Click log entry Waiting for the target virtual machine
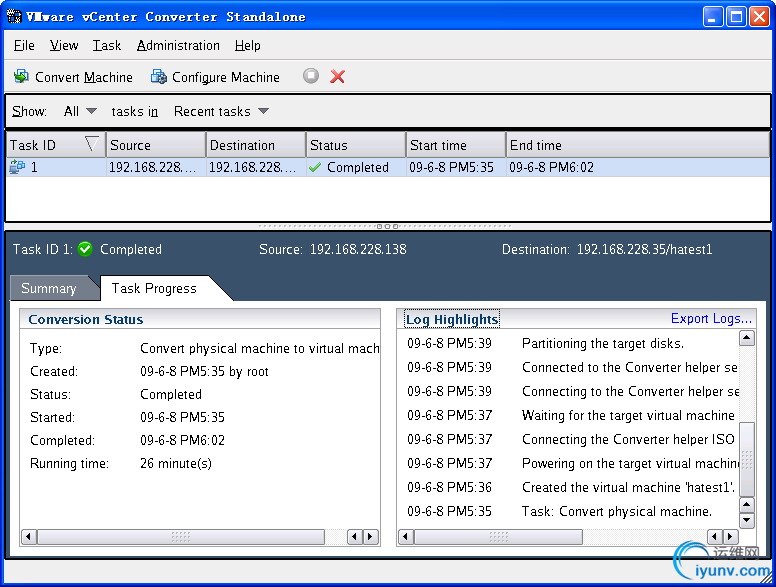The image size is (776, 587). pos(628,415)
